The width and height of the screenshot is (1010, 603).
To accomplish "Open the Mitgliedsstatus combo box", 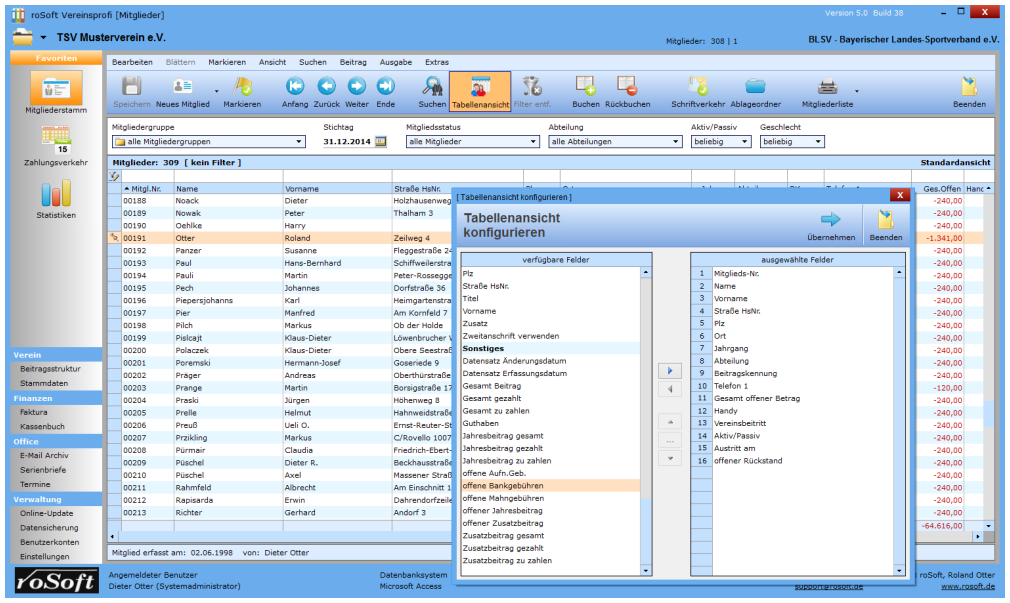I will coord(533,142).
